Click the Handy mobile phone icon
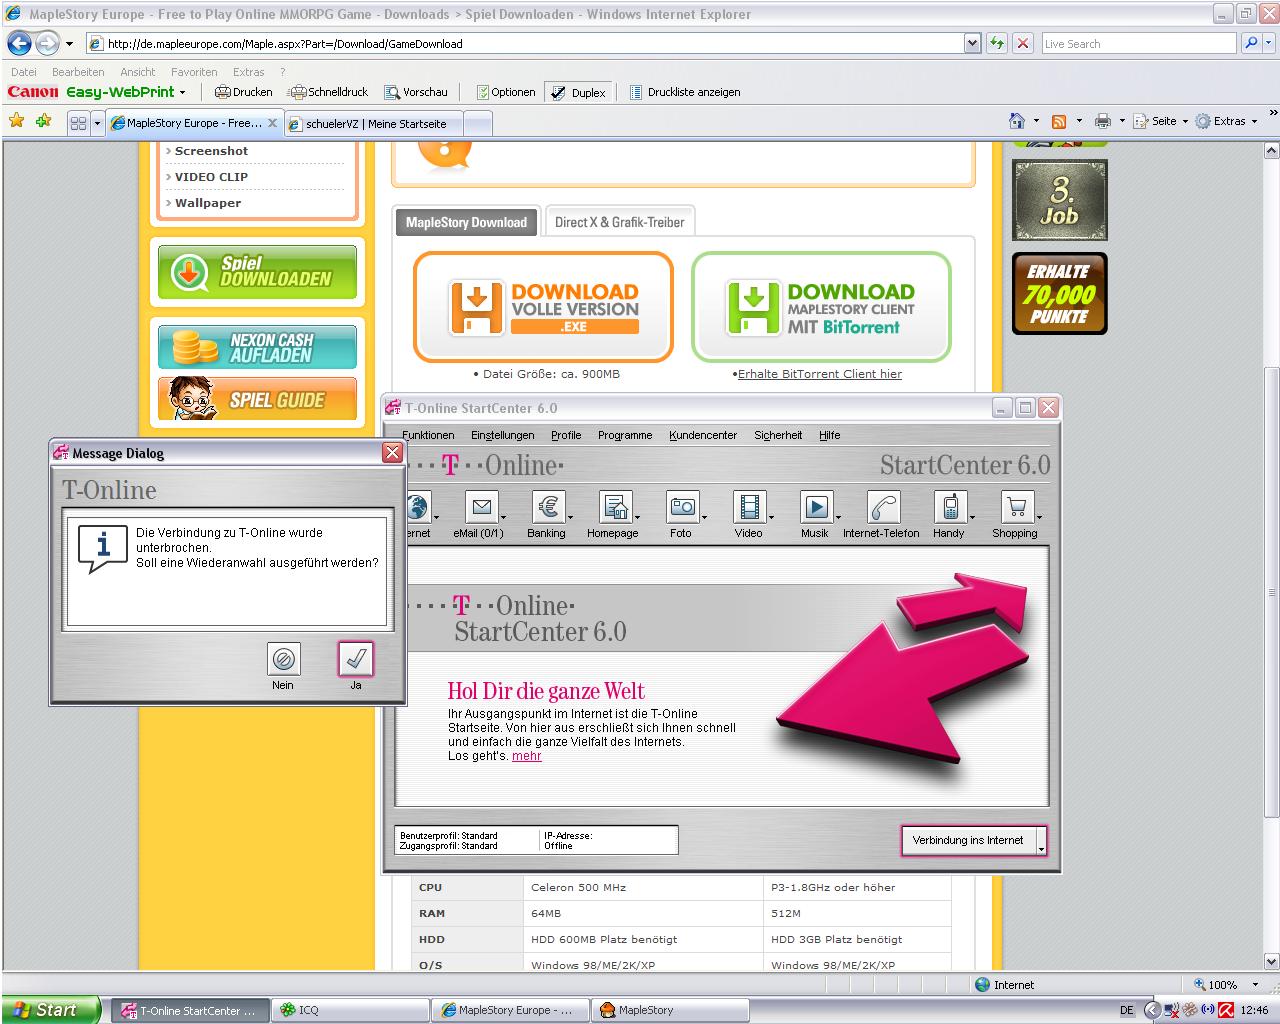Screen dimensions: 1280x1024 tap(949, 508)
